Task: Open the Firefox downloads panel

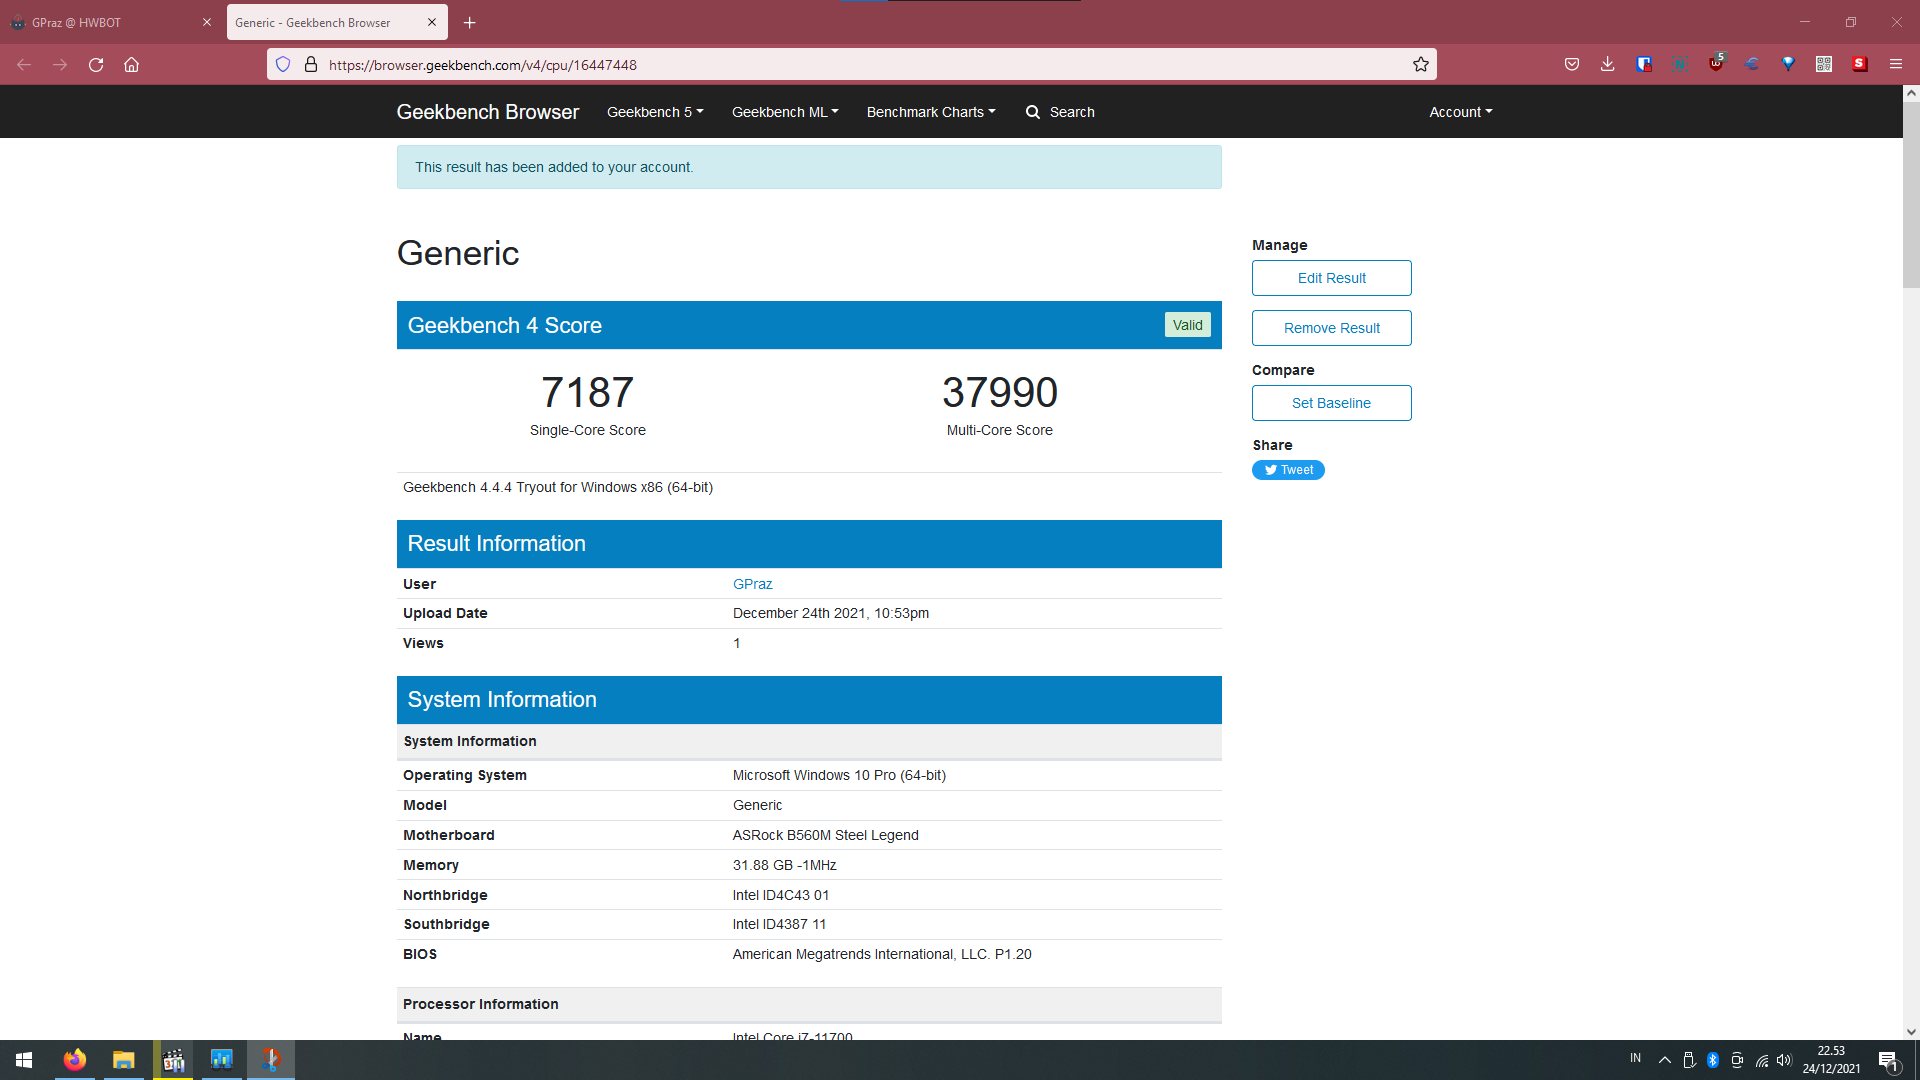Action: tap(1608, 64)
